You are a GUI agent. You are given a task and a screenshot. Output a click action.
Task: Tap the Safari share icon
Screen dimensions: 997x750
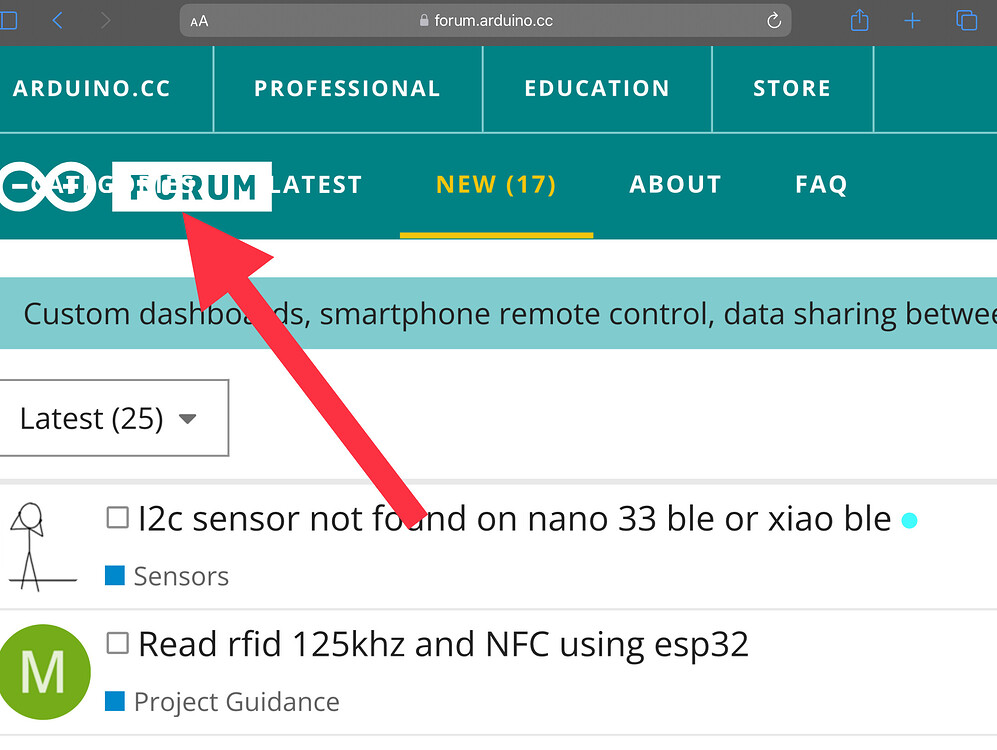(859, 20)
